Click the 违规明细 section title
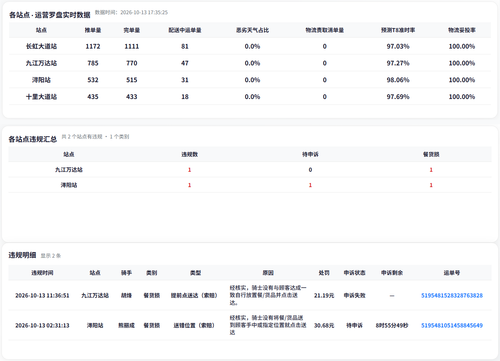The height and width of the screenshot is (361, 500). click(22, 255)
